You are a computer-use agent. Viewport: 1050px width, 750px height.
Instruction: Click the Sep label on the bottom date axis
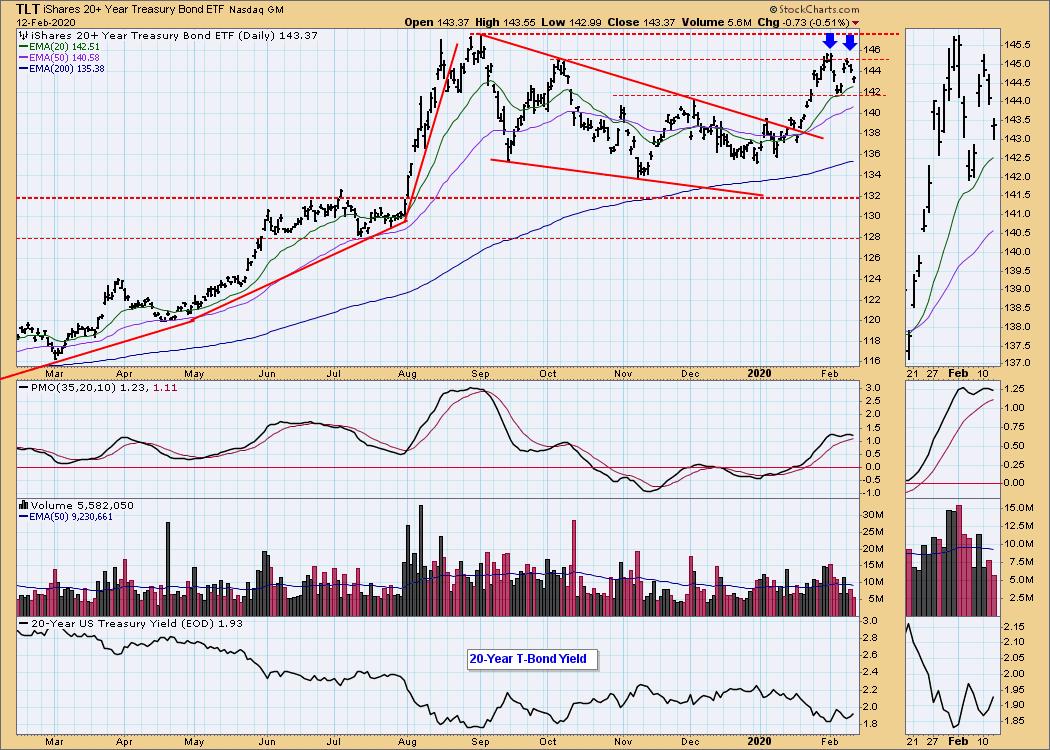click(480, 742)
